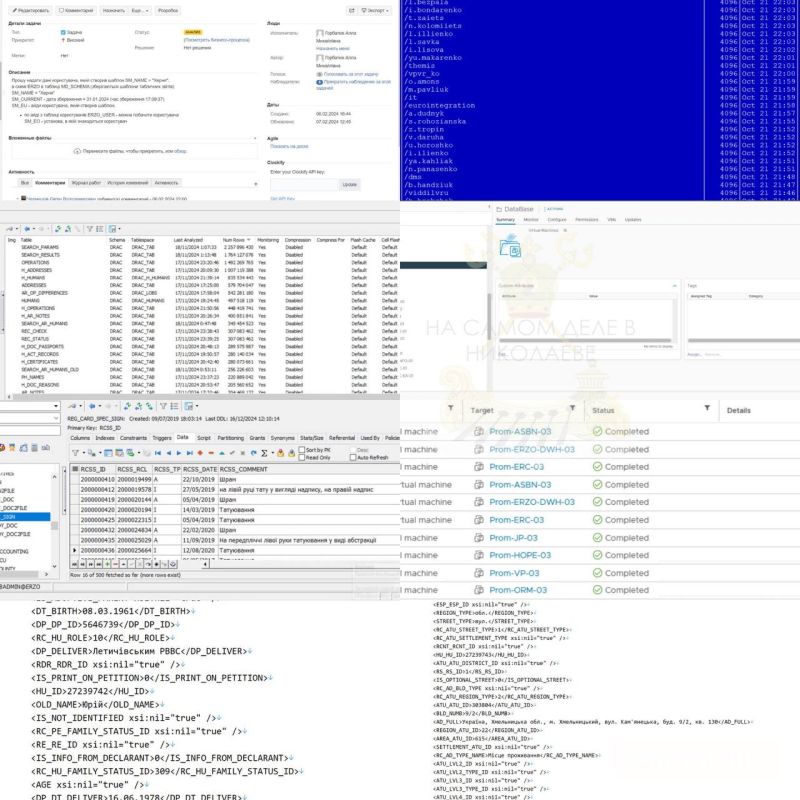
Task: Switch to the Constraints tab in table editor
Action: pyautogui.click(x=134, y=438)
